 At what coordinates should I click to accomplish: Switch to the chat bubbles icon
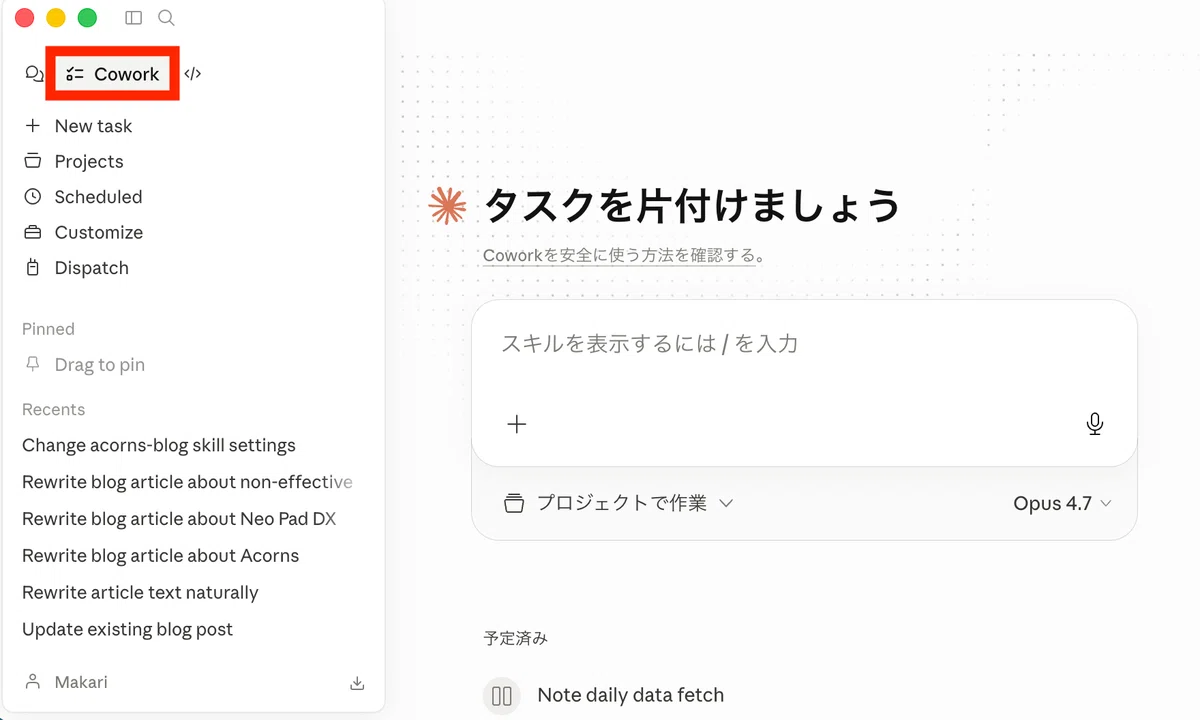click(35, 74)
